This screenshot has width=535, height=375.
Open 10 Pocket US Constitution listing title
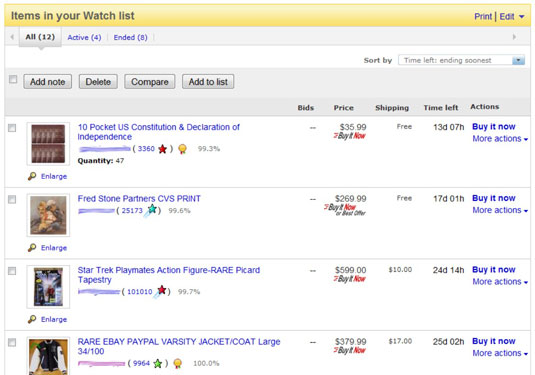tap(159, 132)
